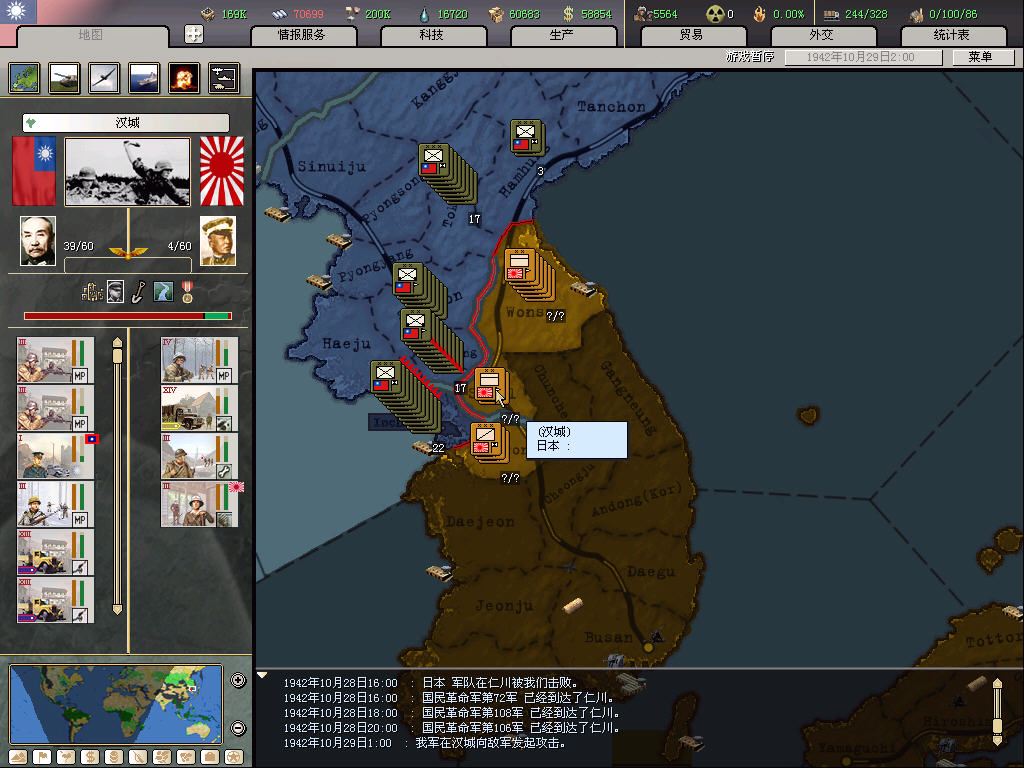Click the river crossing modifier icon

[163, 292]
